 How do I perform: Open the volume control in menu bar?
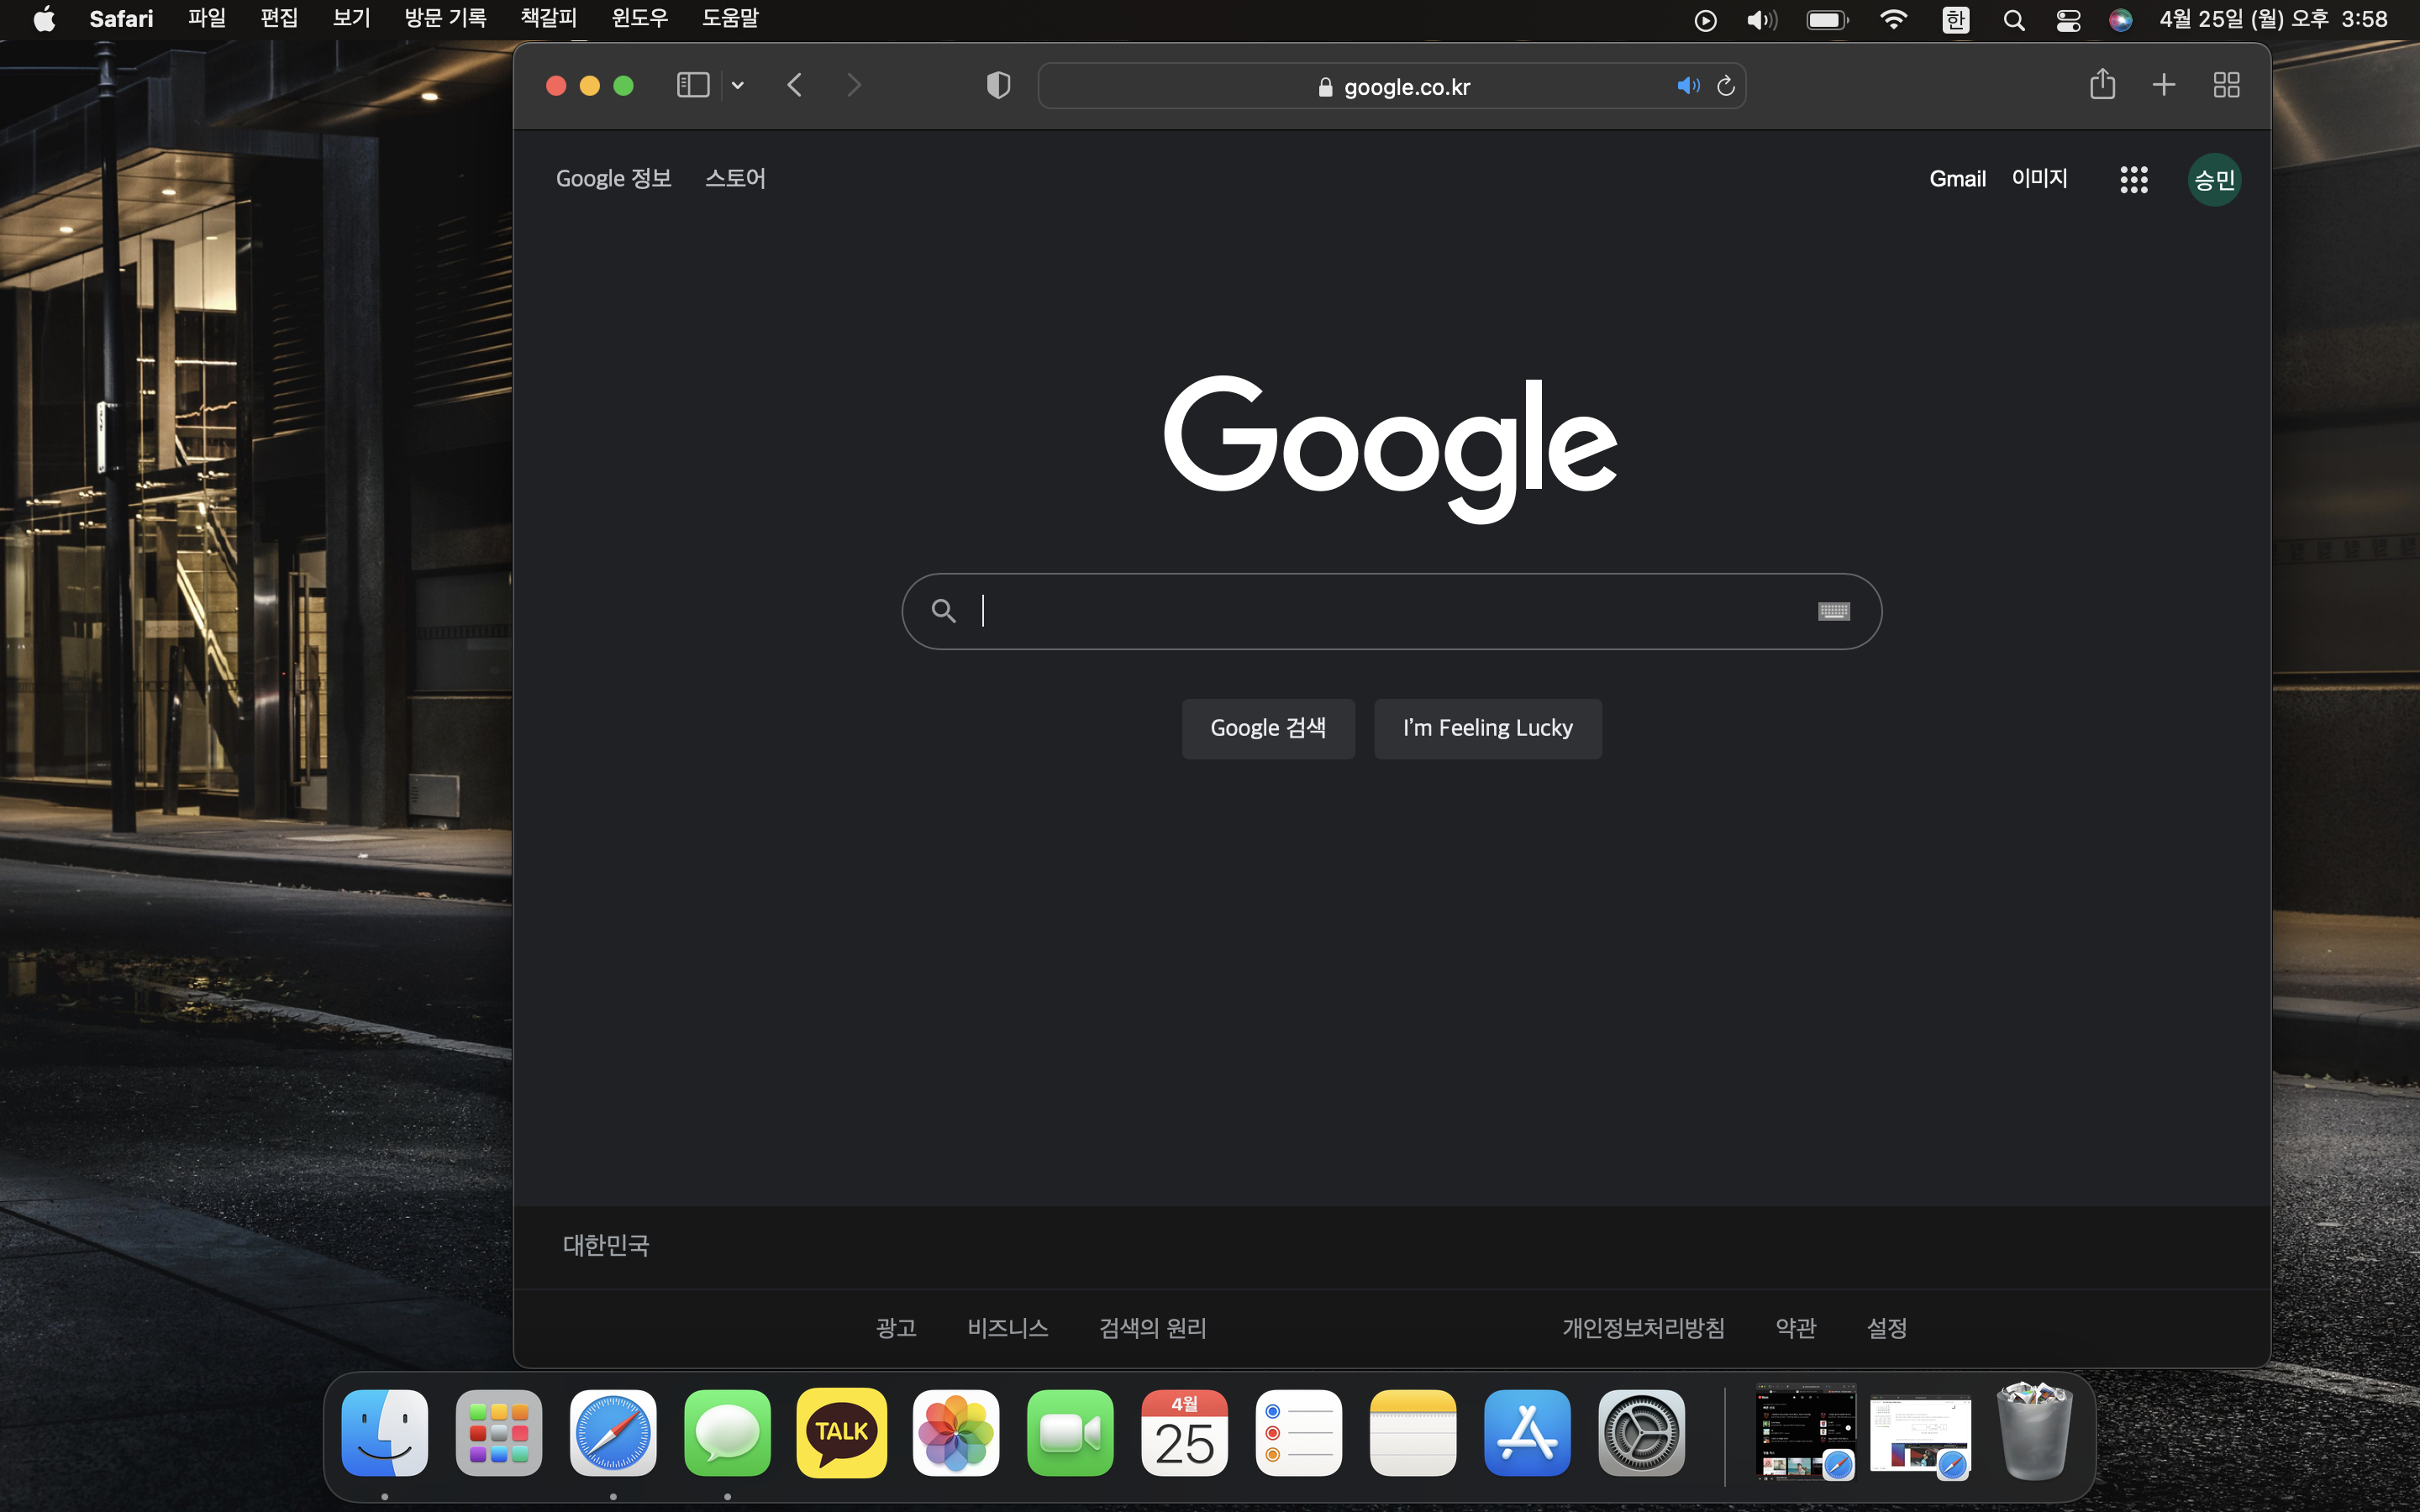pos(1762,20)
